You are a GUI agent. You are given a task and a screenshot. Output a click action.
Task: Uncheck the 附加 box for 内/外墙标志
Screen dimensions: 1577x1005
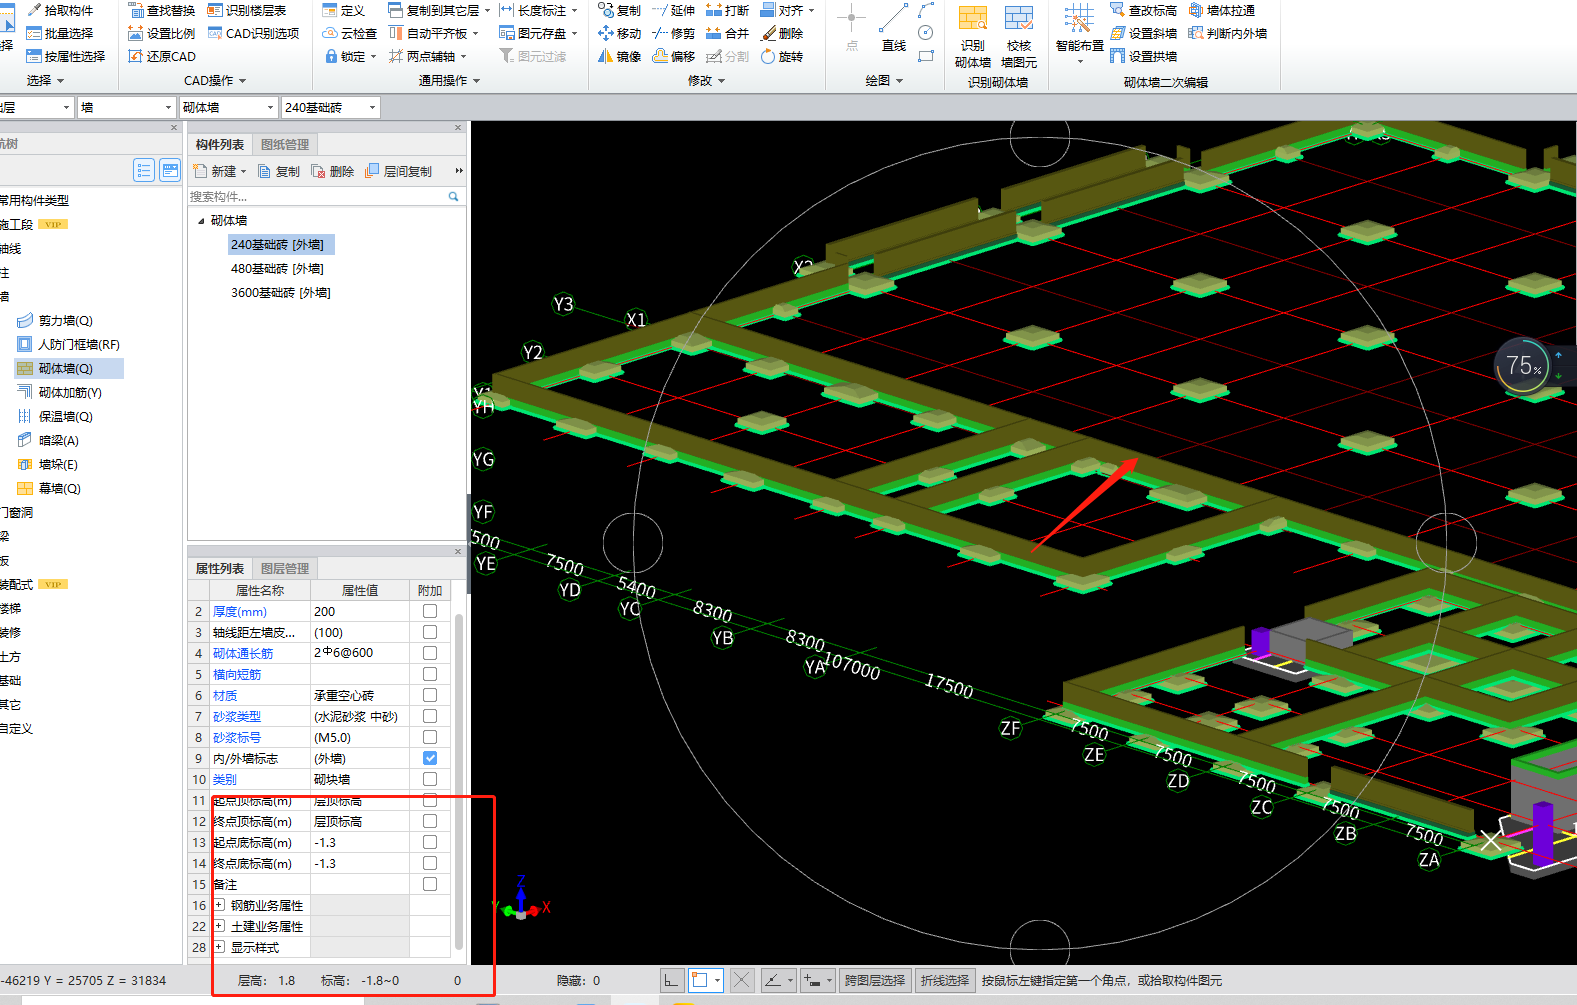point(429,758)
